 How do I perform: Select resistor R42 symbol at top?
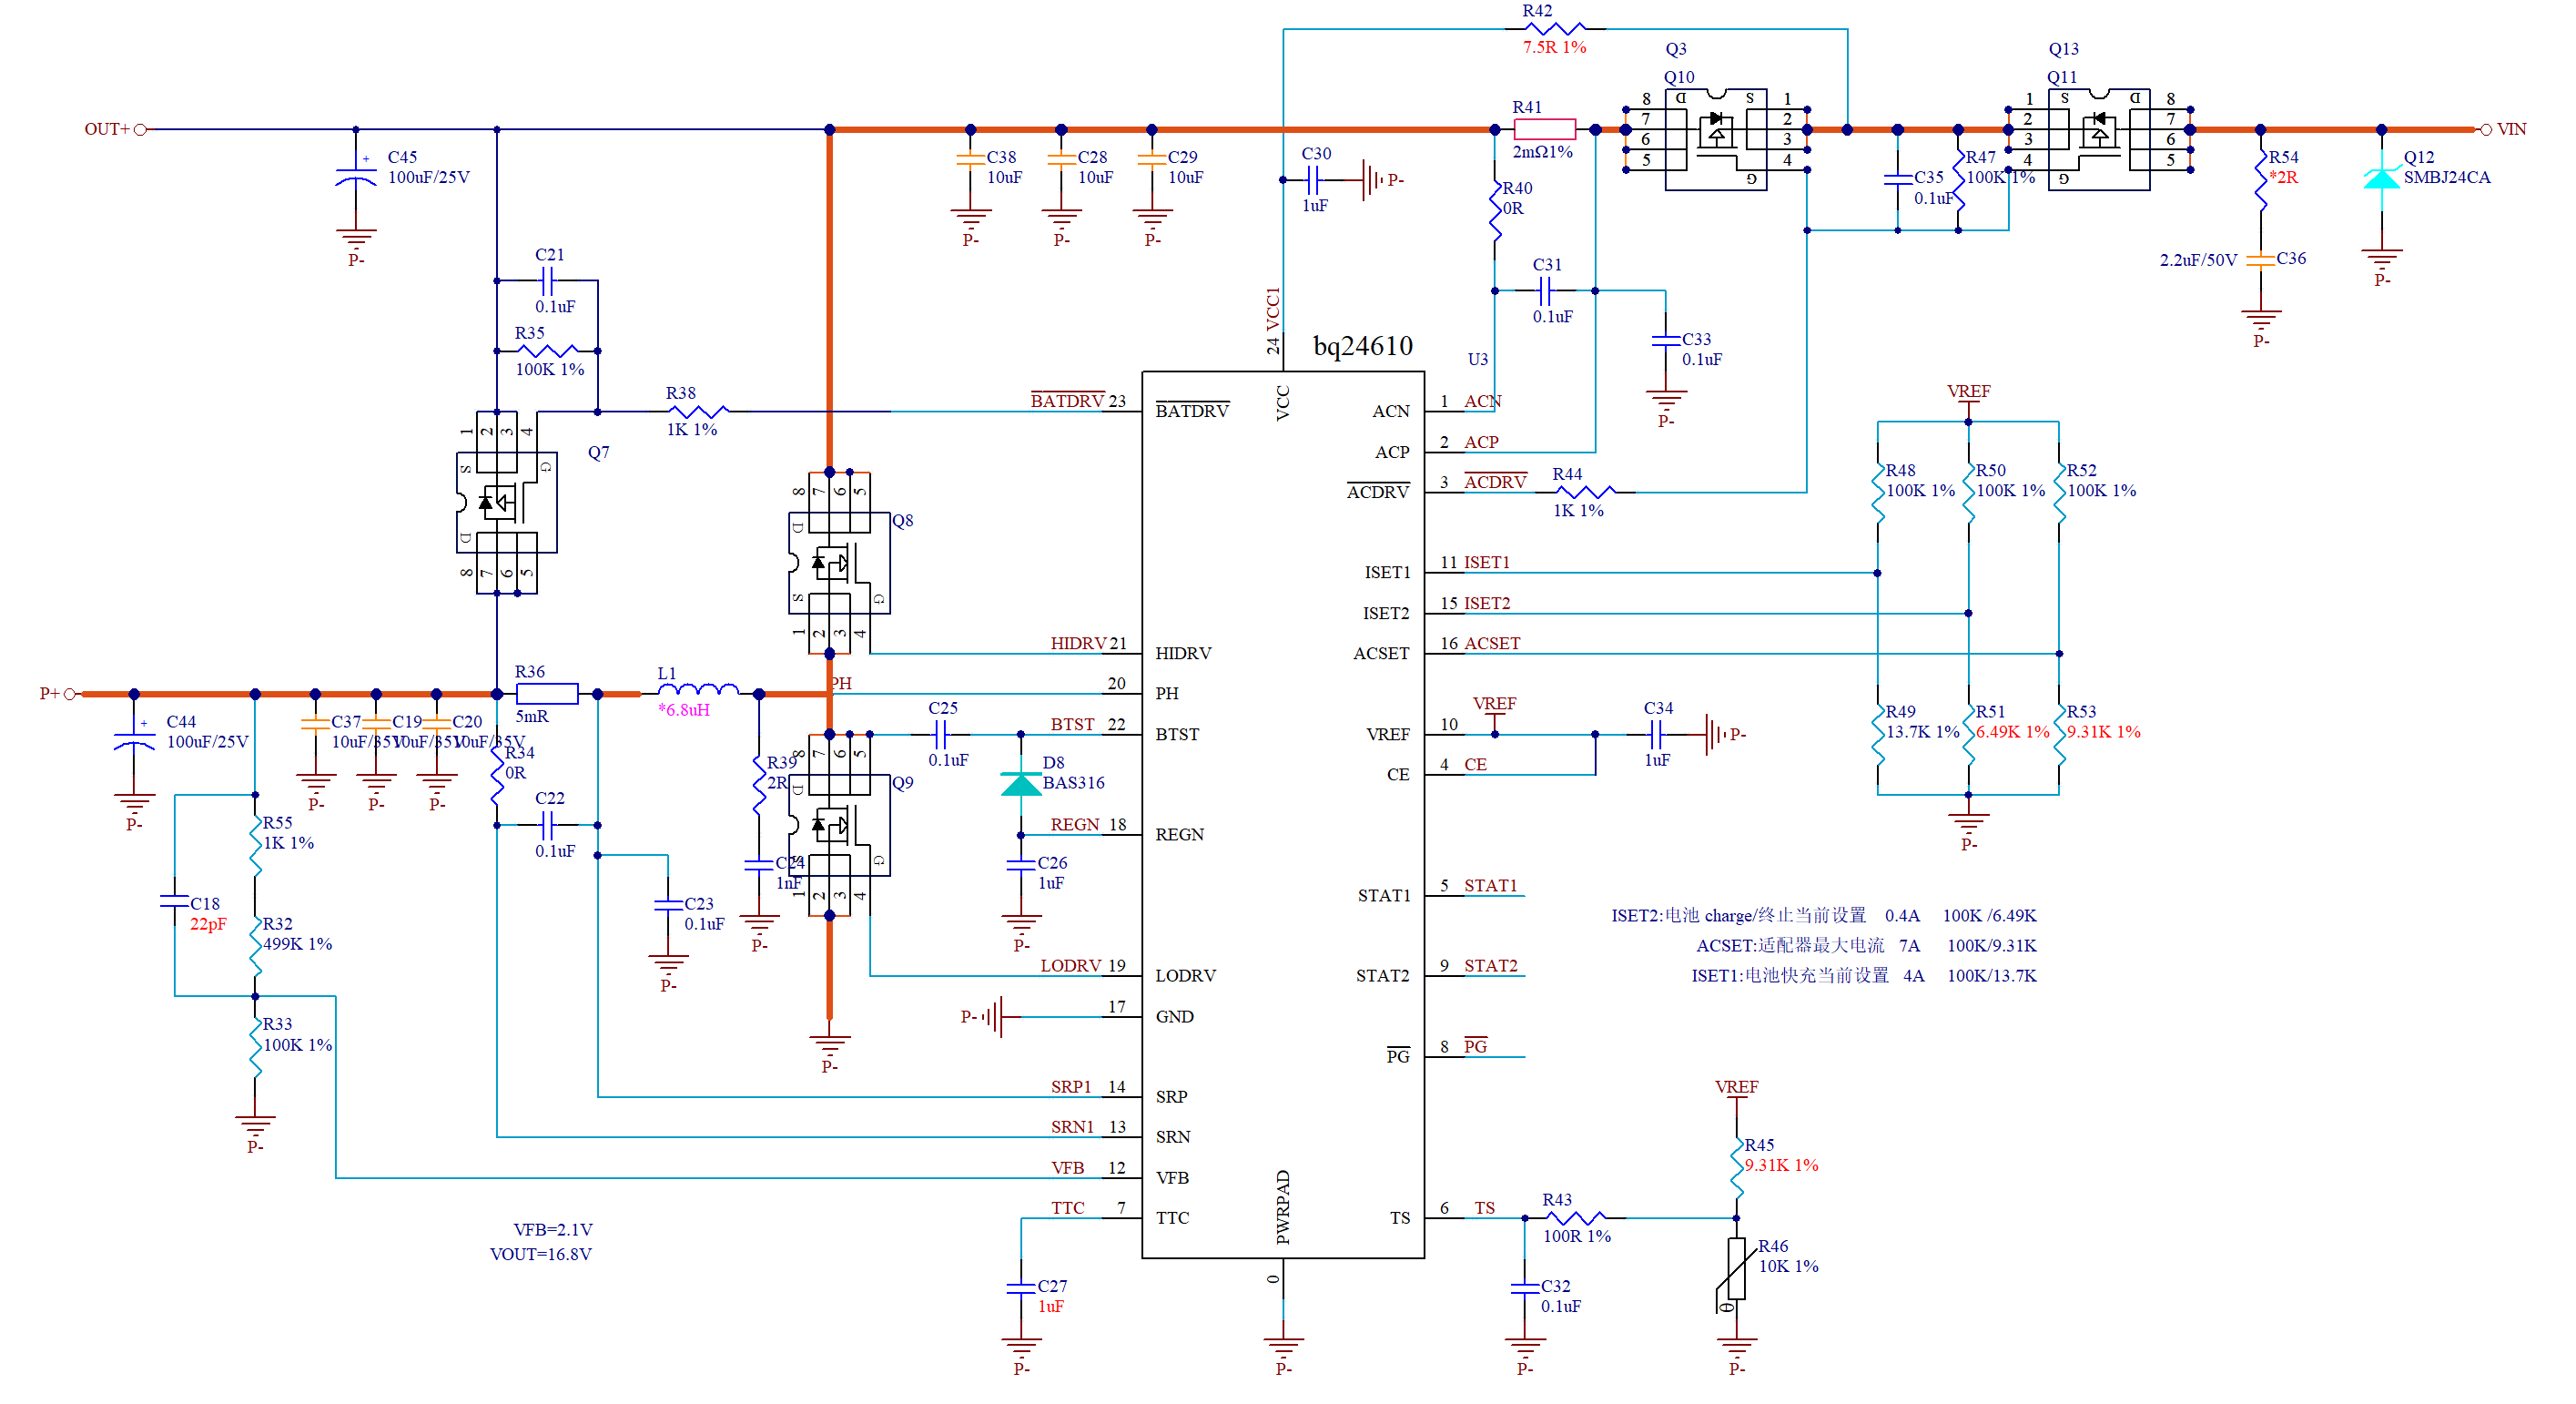pos(1556,29)
